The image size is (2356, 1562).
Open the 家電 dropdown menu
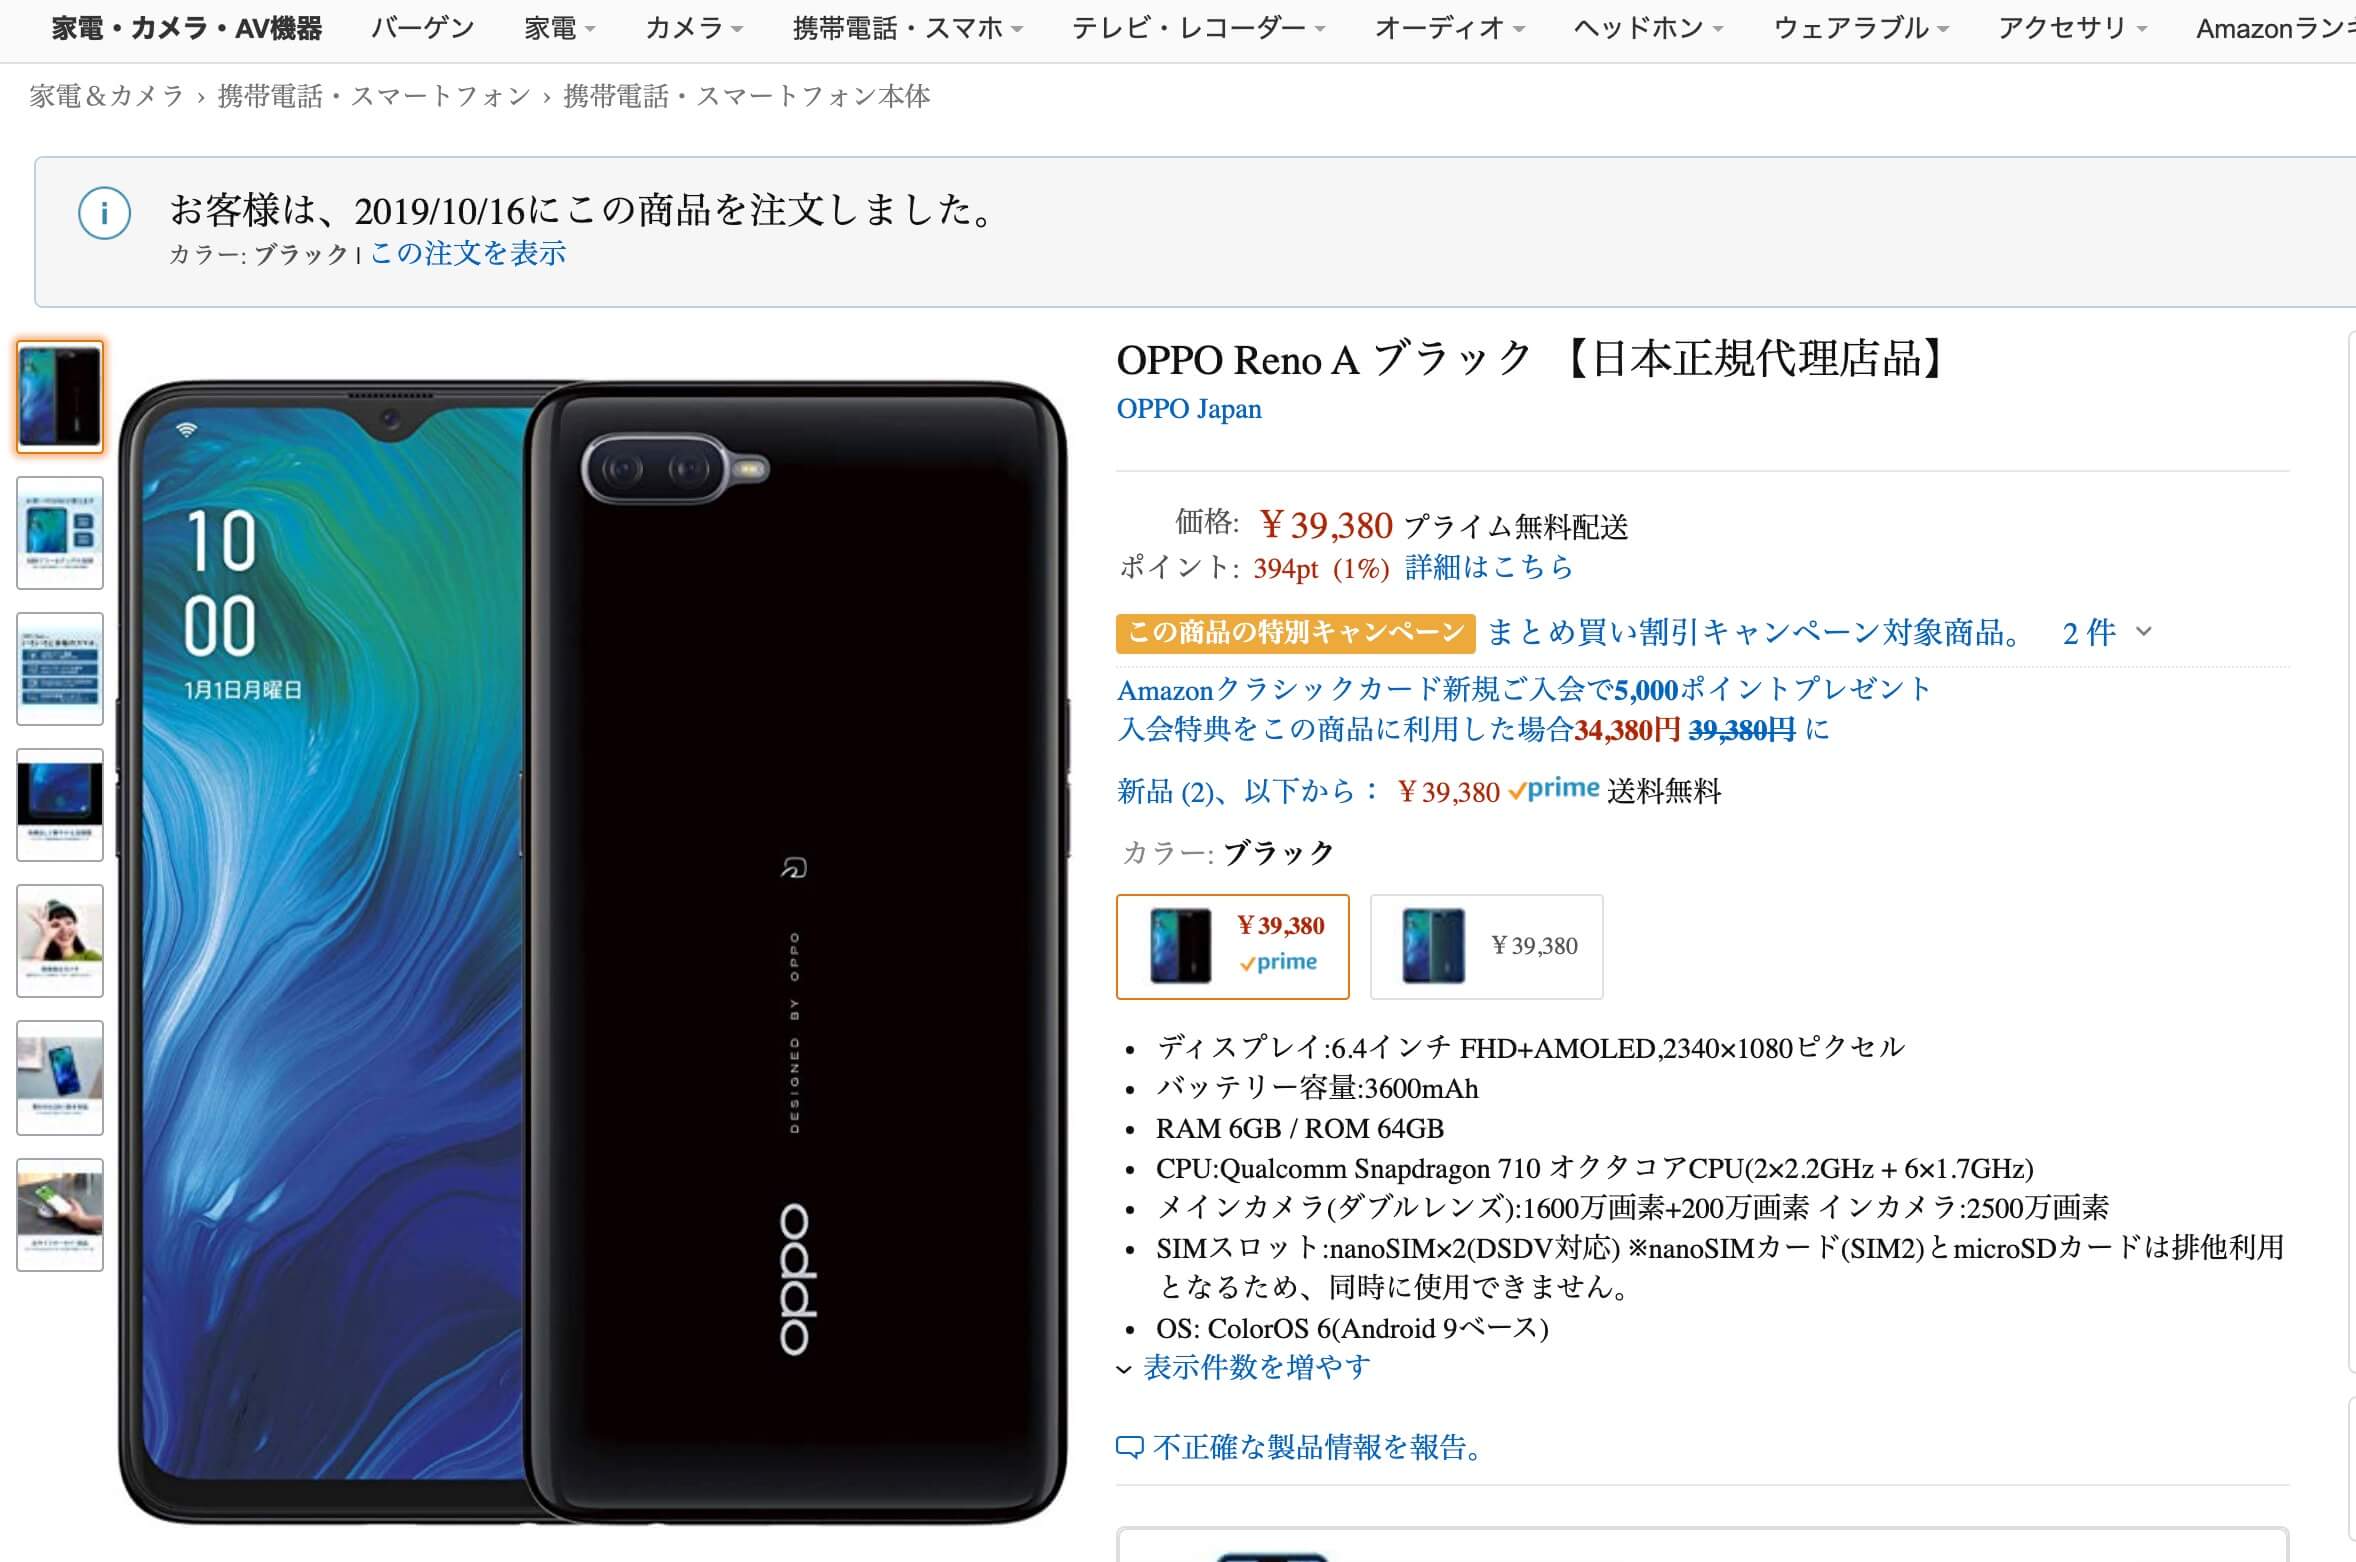[x=560, y=28]
